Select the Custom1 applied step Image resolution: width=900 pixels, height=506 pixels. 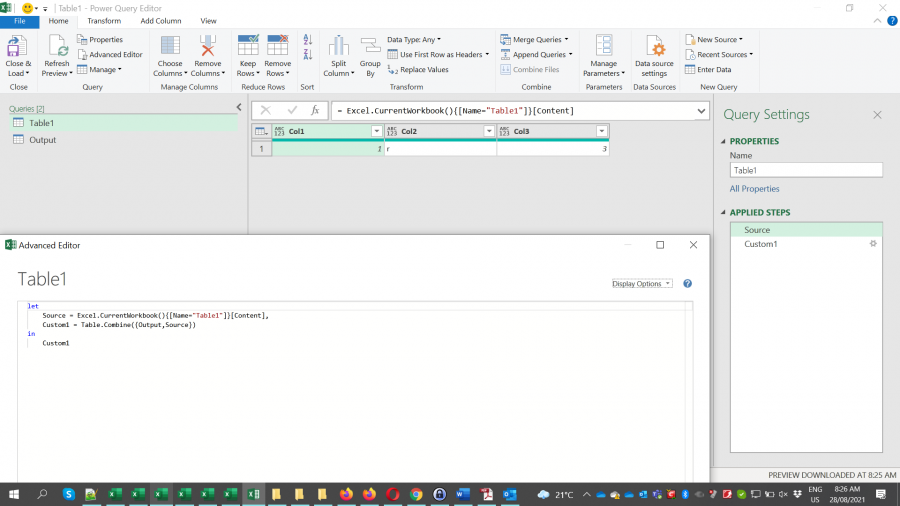(x=806, y=244)
